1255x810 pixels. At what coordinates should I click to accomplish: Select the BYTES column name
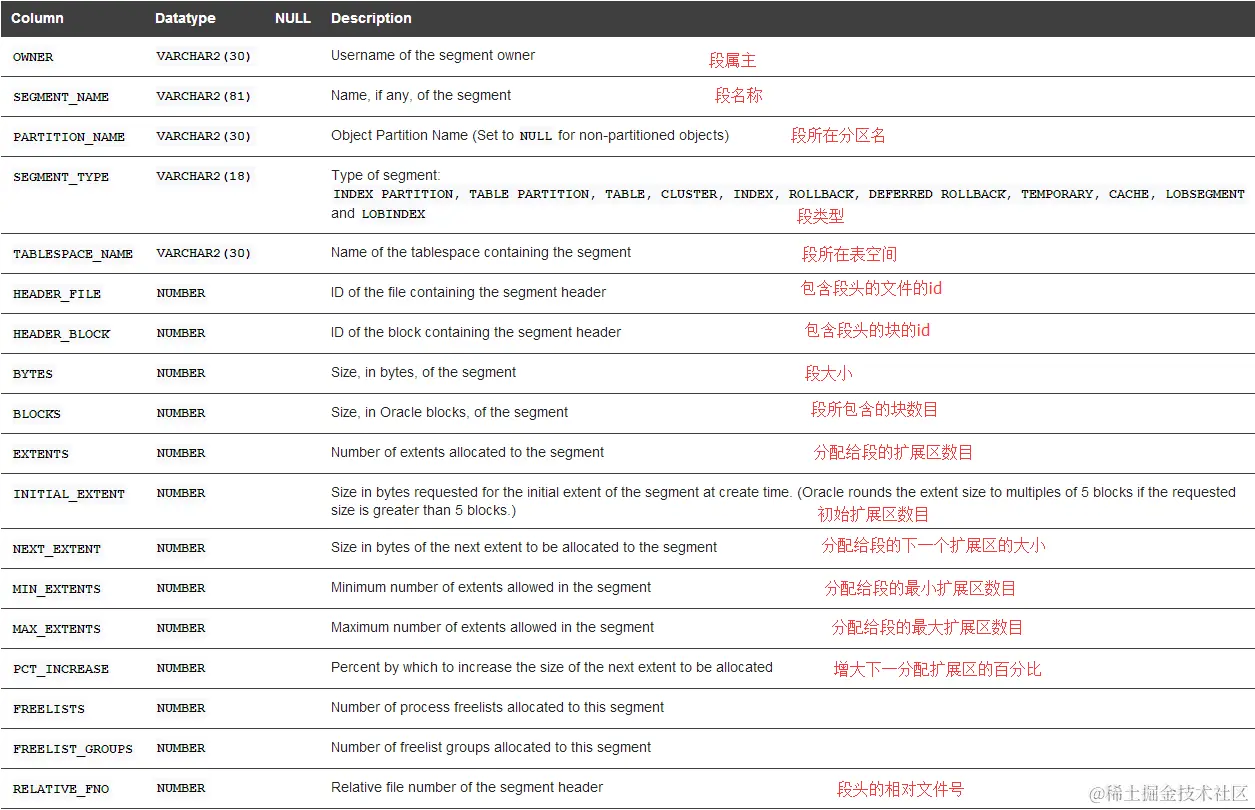tap(33, 374)
